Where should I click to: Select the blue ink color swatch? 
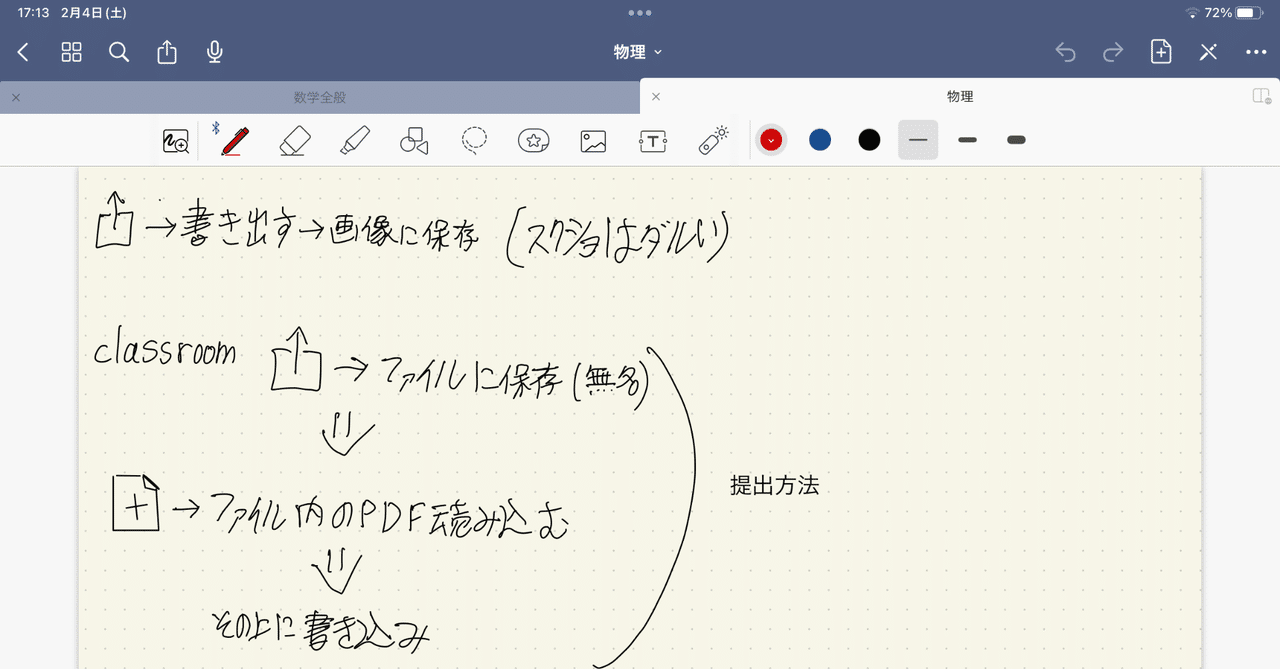point(820,140)
